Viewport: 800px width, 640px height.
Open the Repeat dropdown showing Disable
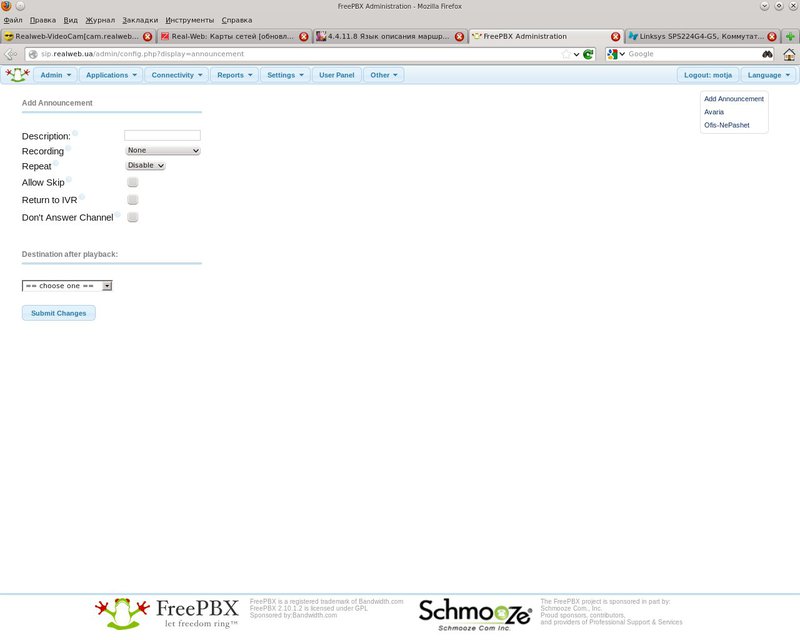click(x=145, y=165)
